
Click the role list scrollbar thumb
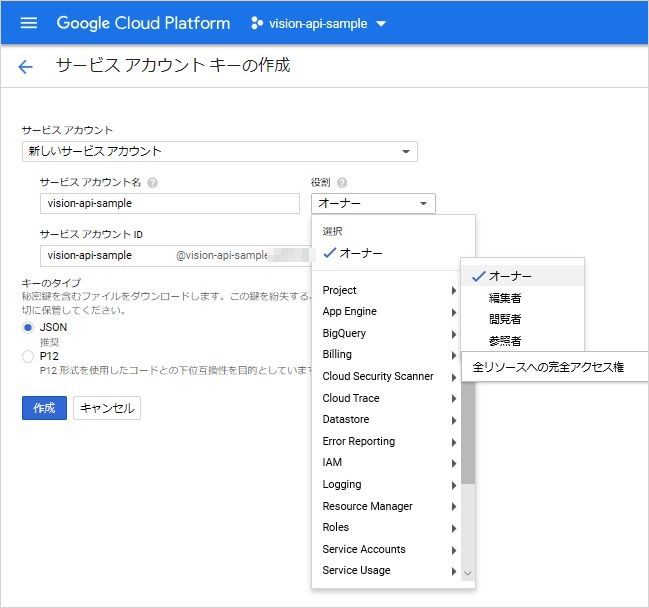468,433
